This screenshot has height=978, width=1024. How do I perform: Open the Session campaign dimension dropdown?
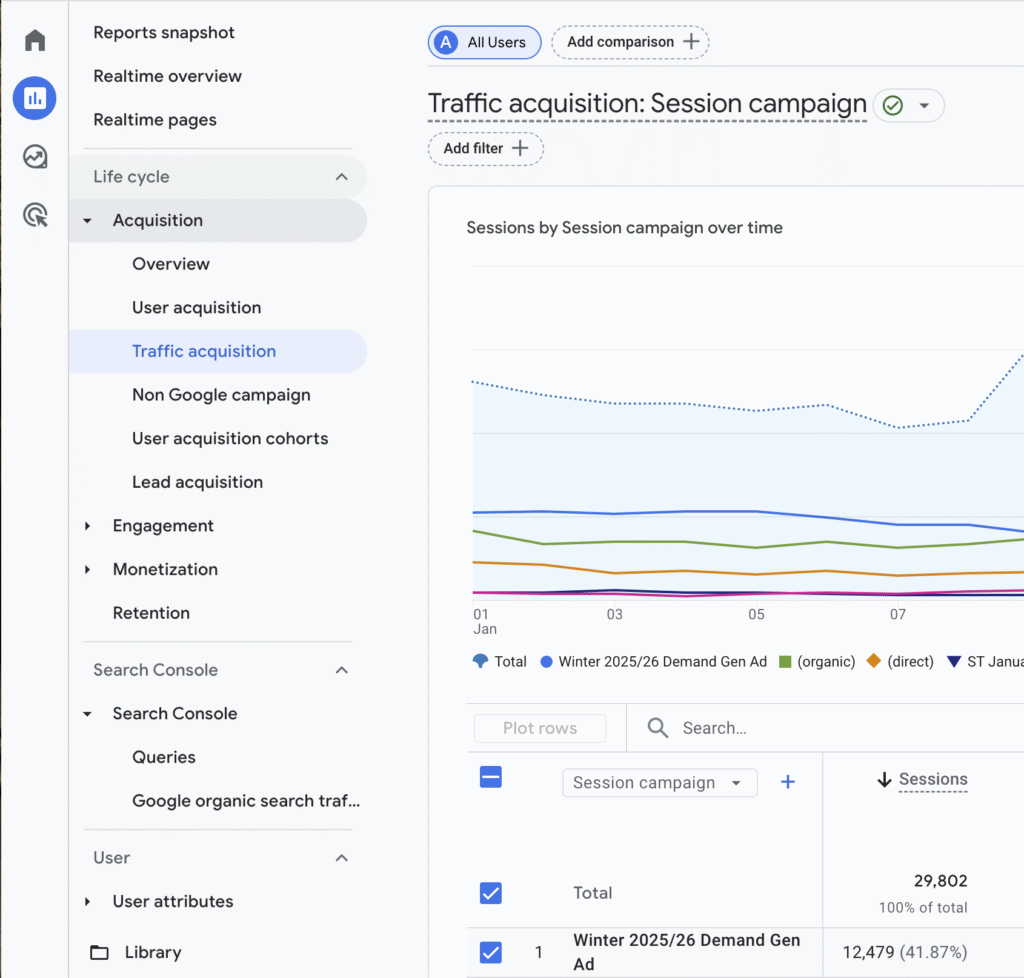click(x=659, y=782)
